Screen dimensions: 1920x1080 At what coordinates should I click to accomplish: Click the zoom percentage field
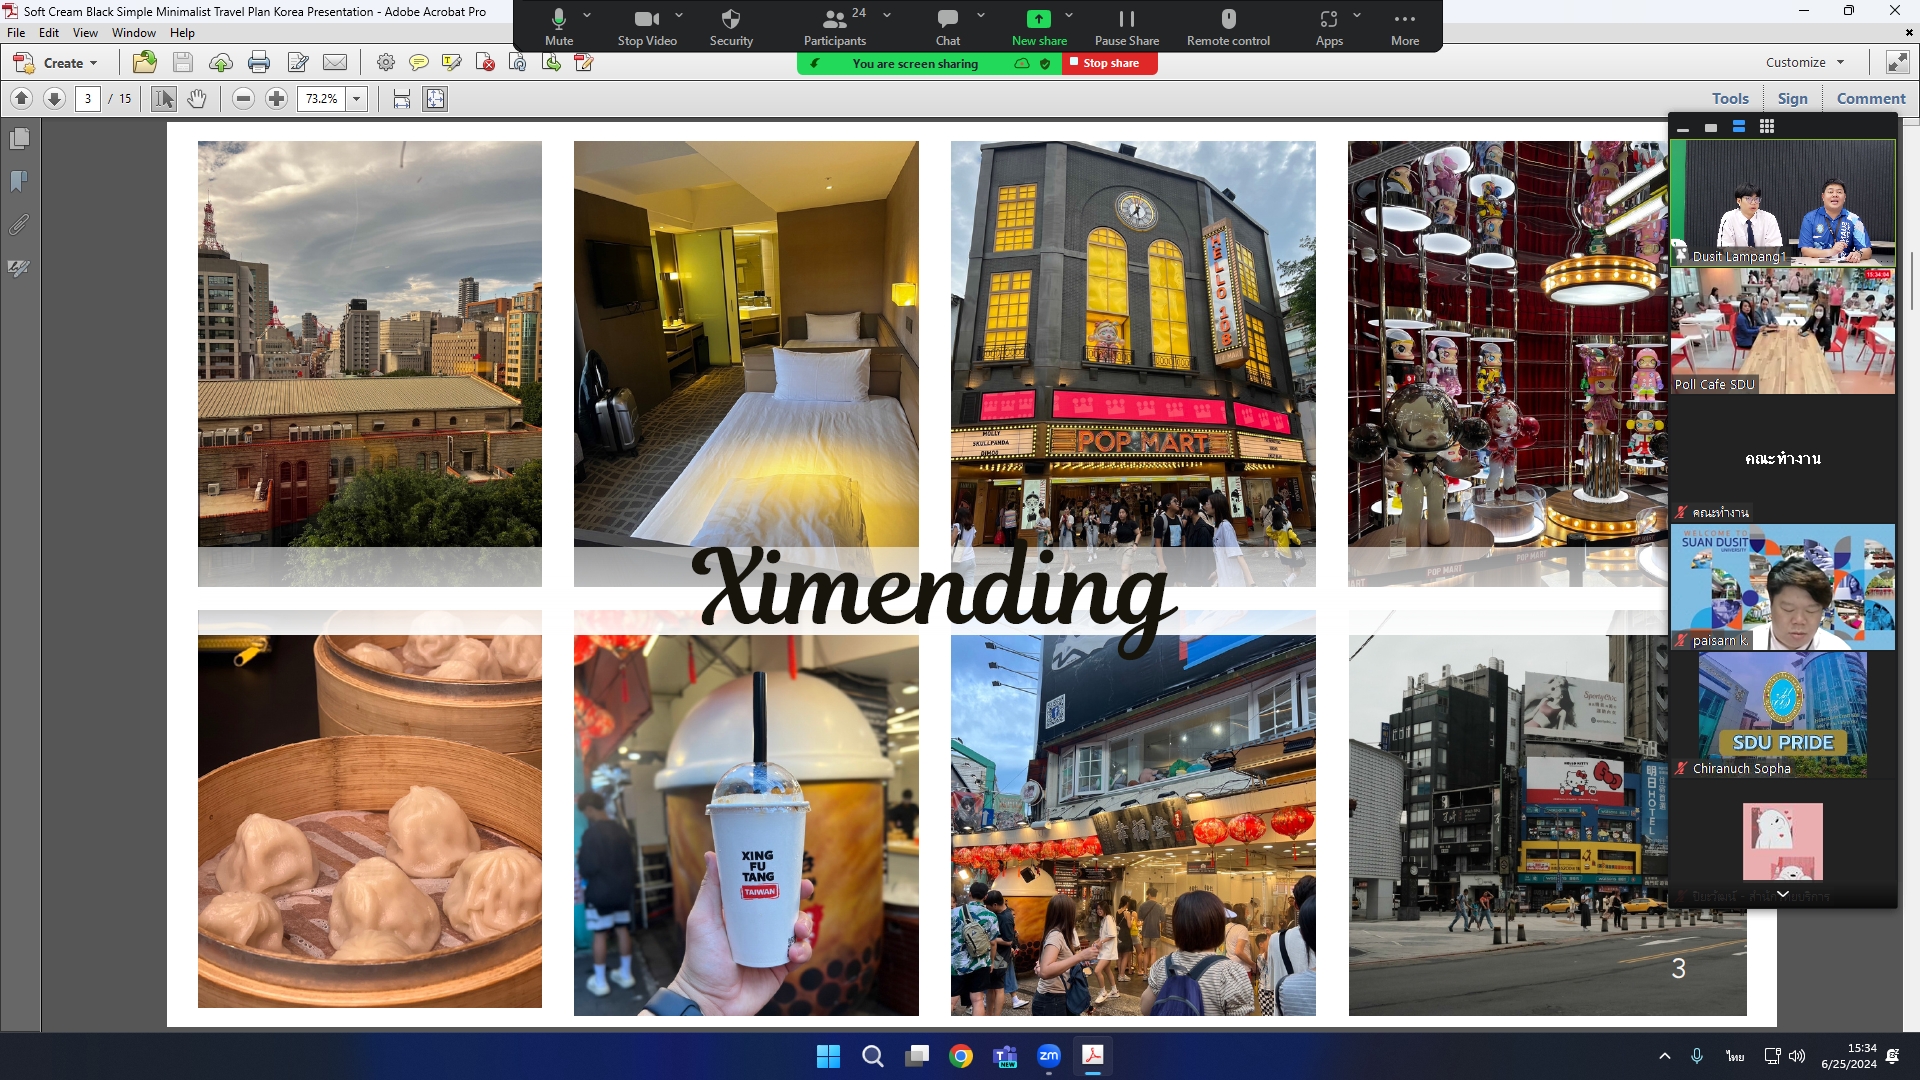(322, 98)
